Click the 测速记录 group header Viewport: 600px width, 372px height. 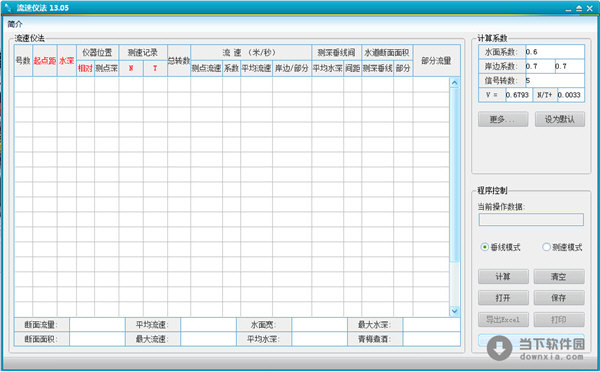click(143, 52)
